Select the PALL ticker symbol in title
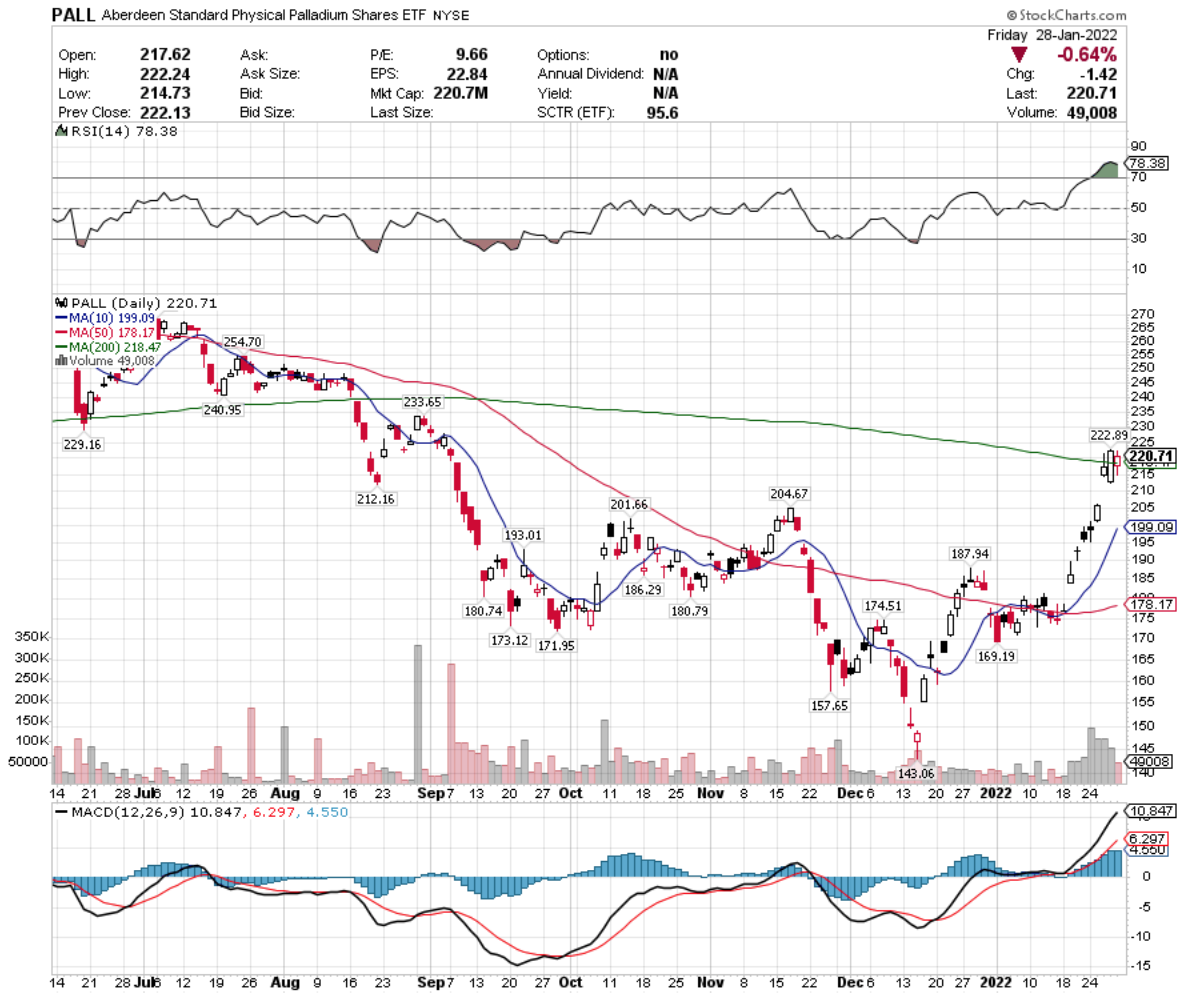This screenshot has width=1184, height=996. pos(73,15)
